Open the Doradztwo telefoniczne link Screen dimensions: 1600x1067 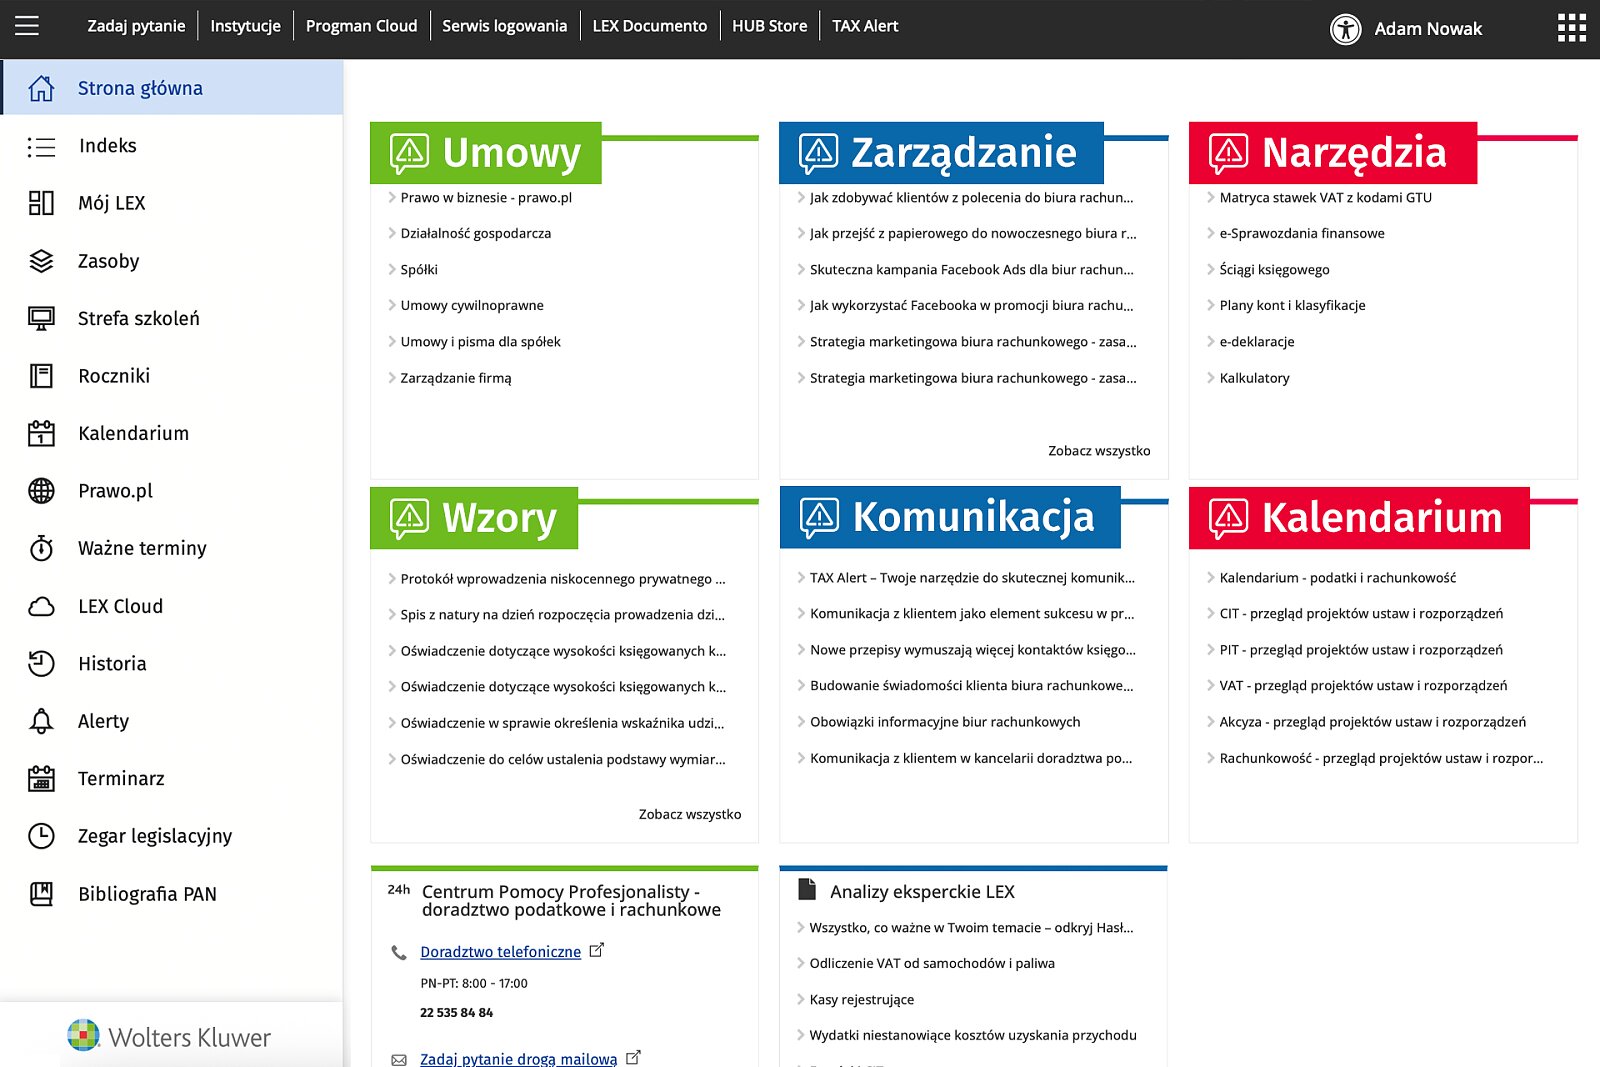coord(500,952)
